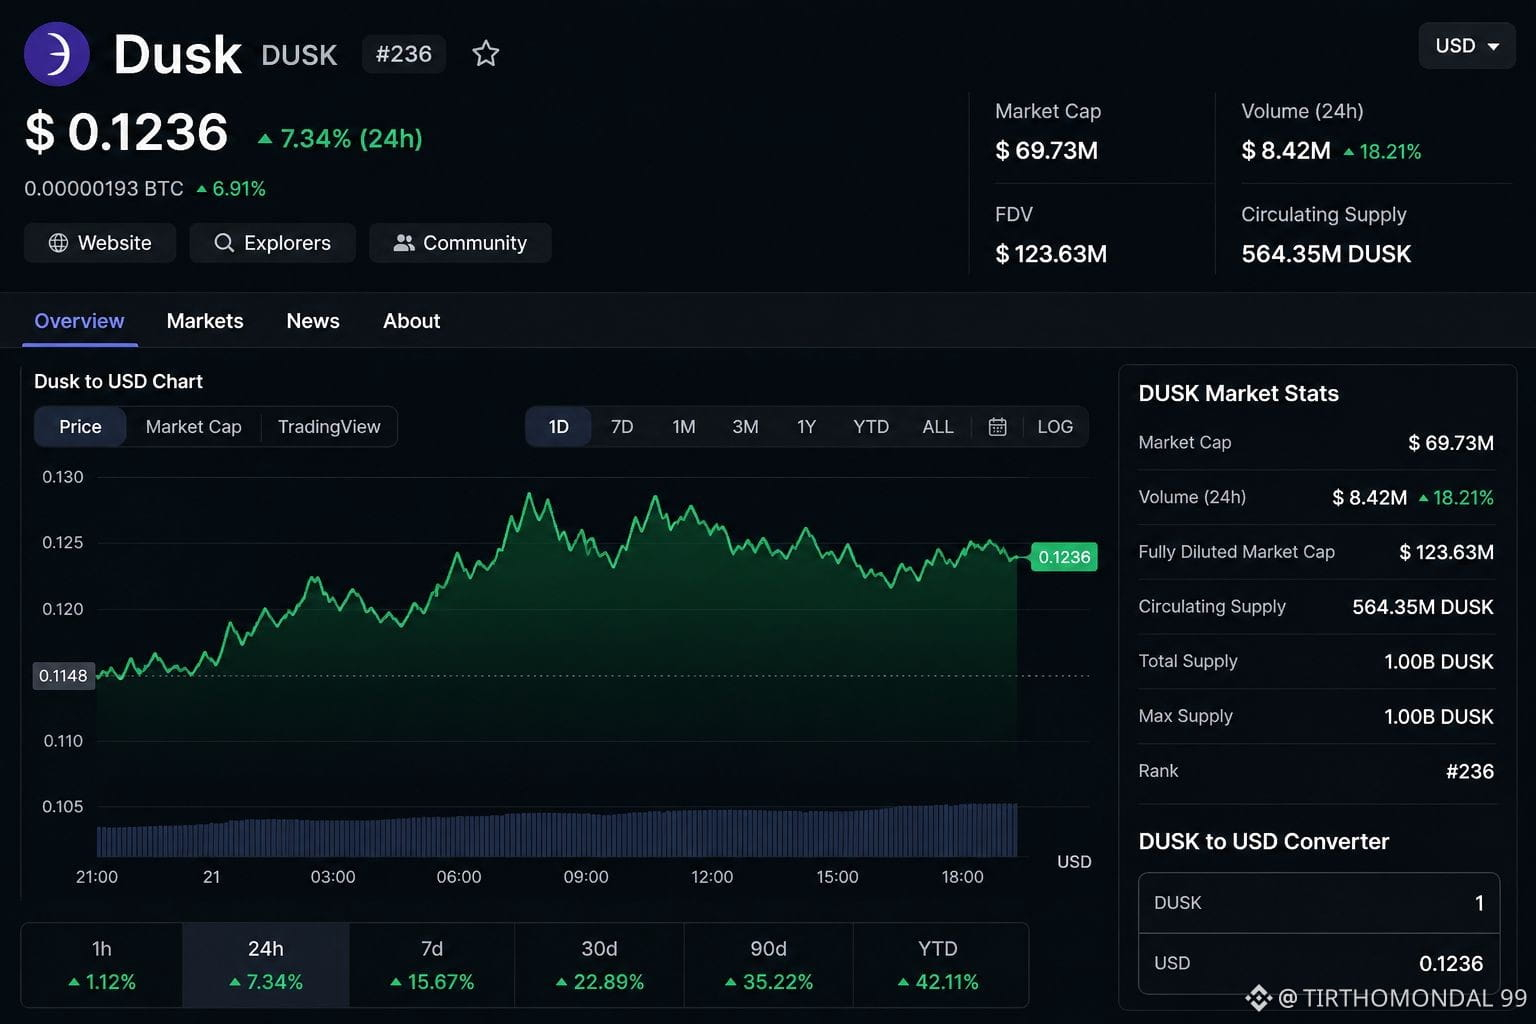Select the YTD chart timeframe

pyautogui.click(x=871, y=427)
